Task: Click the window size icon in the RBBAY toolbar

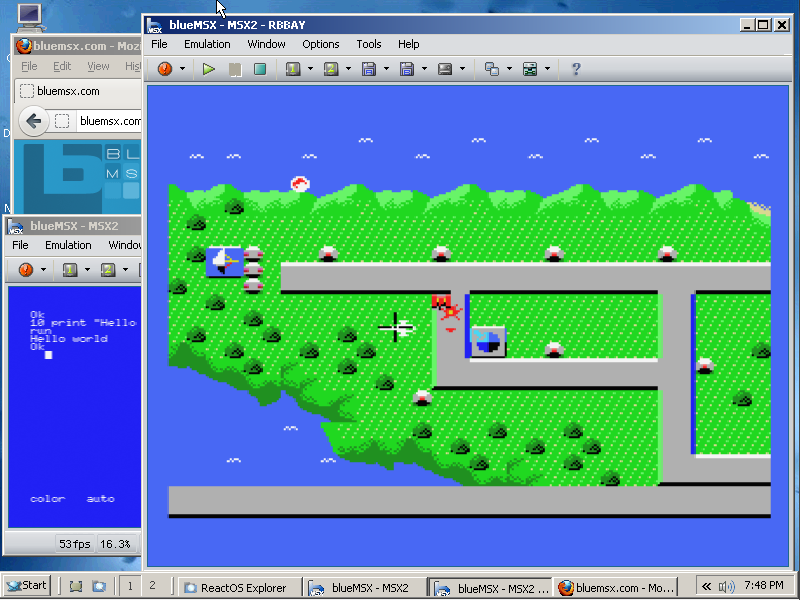Action: [492, 69]
